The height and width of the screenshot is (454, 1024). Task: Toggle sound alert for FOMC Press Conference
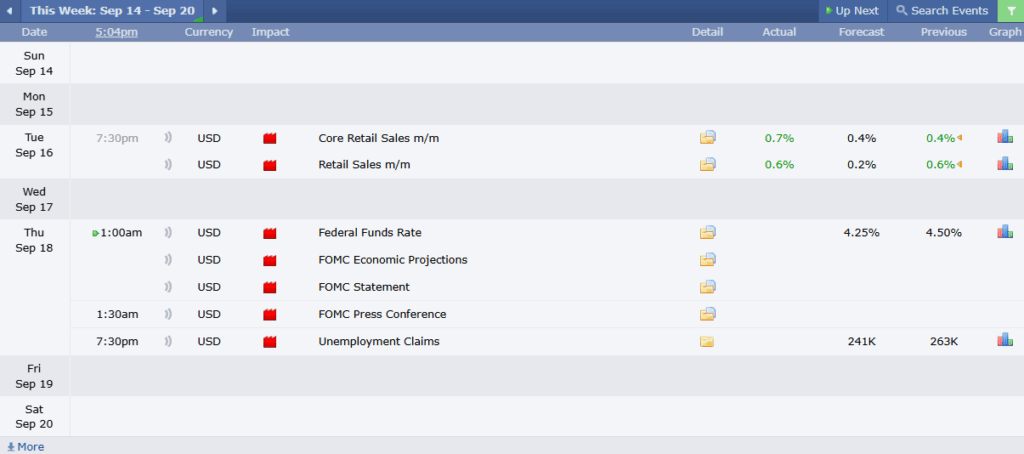pyautogui.click(x=168, y=314)
